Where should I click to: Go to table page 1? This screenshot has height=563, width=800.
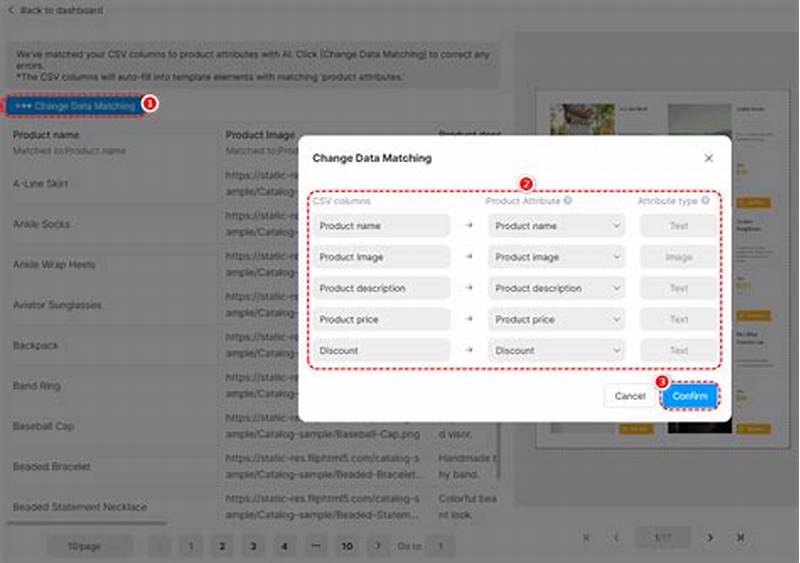click(x=191, y=546)
